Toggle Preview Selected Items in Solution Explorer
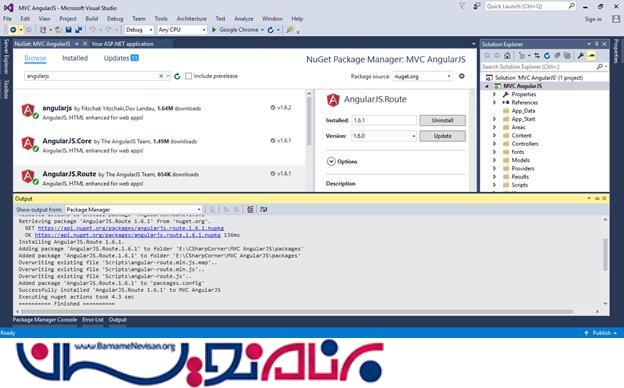The image size is (624, 388). tap(591, 56)
